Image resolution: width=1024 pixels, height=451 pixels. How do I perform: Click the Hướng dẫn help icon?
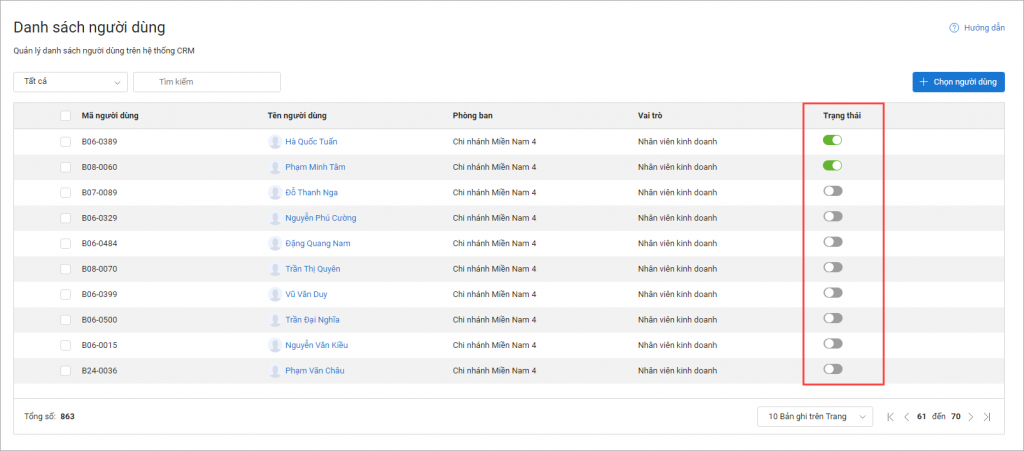(953, 28)
